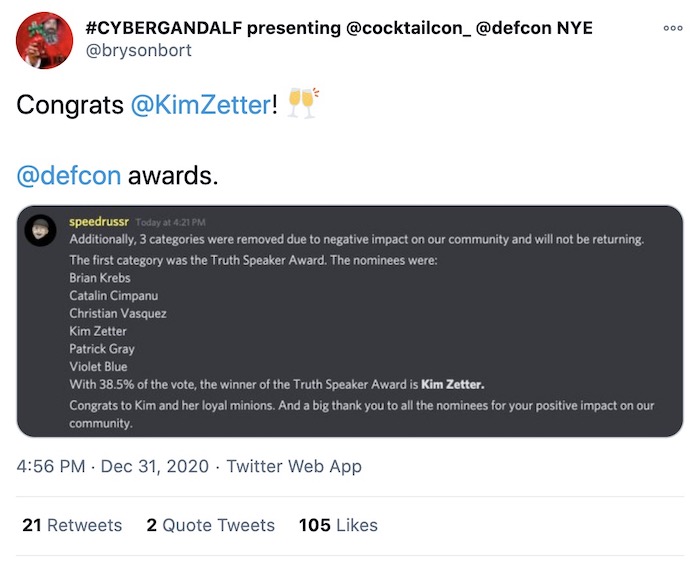Open the tweet's more options menu
This screenshot has width=700, height=564.
673,29
